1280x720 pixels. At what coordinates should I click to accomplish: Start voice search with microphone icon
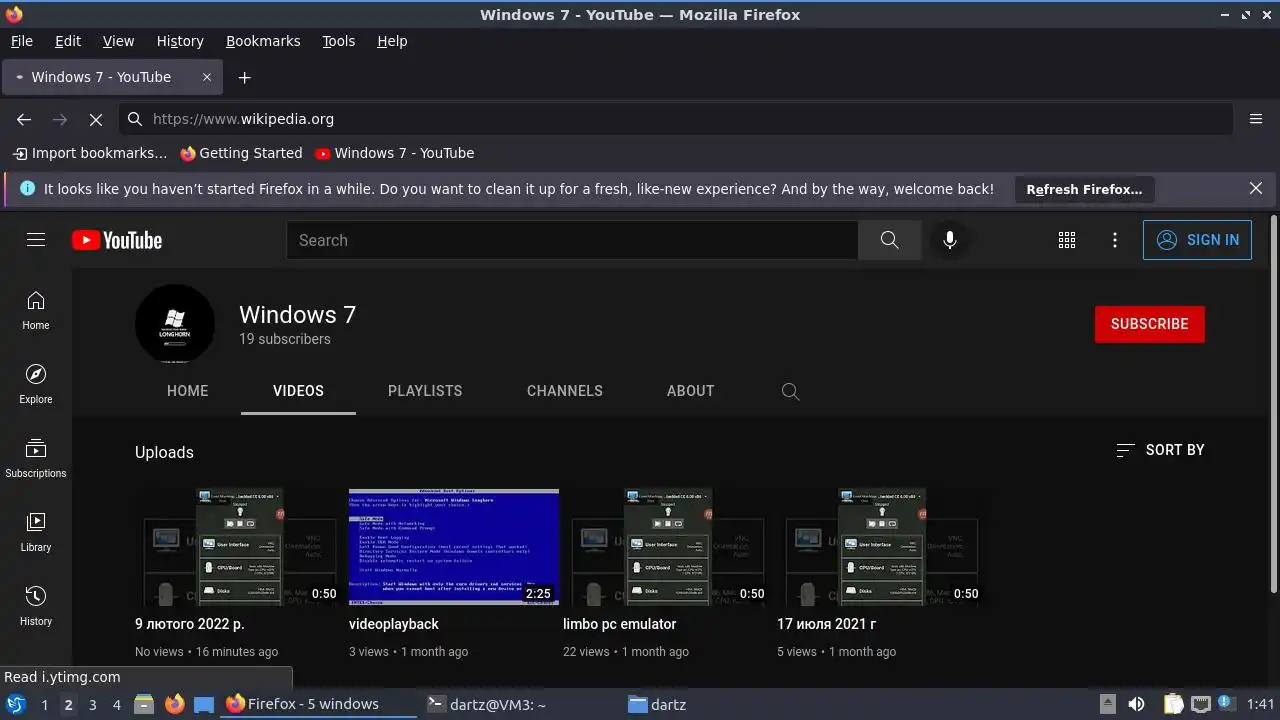(949, 240)
